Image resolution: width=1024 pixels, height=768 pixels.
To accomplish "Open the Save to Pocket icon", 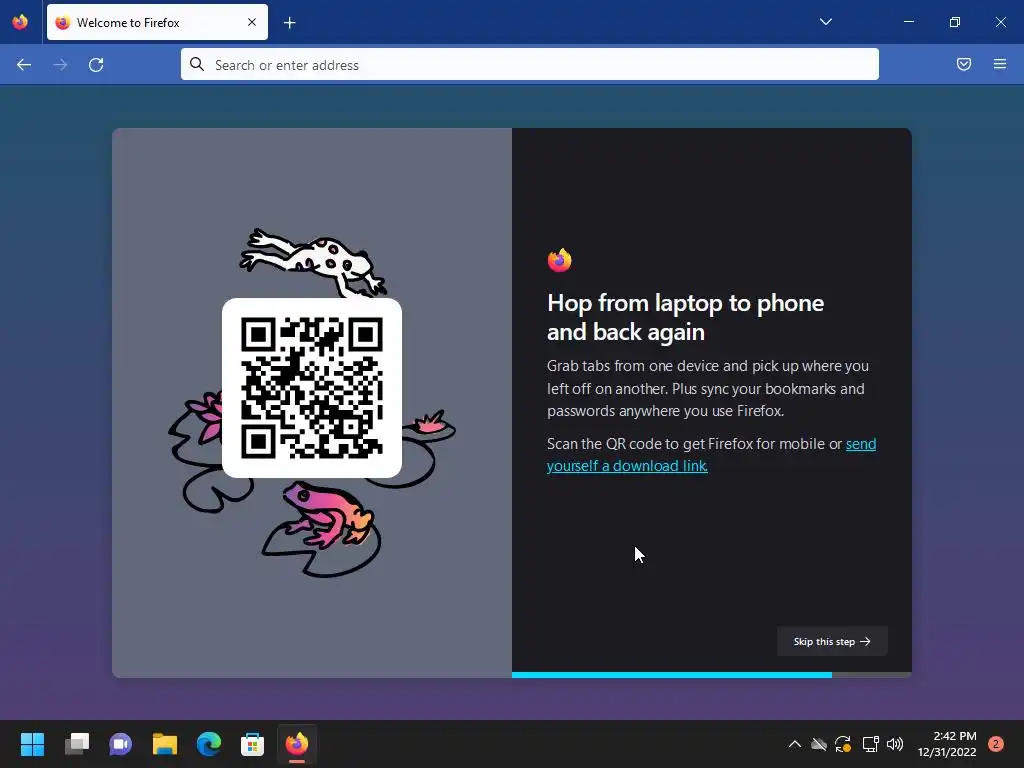I will click(964, 64).
